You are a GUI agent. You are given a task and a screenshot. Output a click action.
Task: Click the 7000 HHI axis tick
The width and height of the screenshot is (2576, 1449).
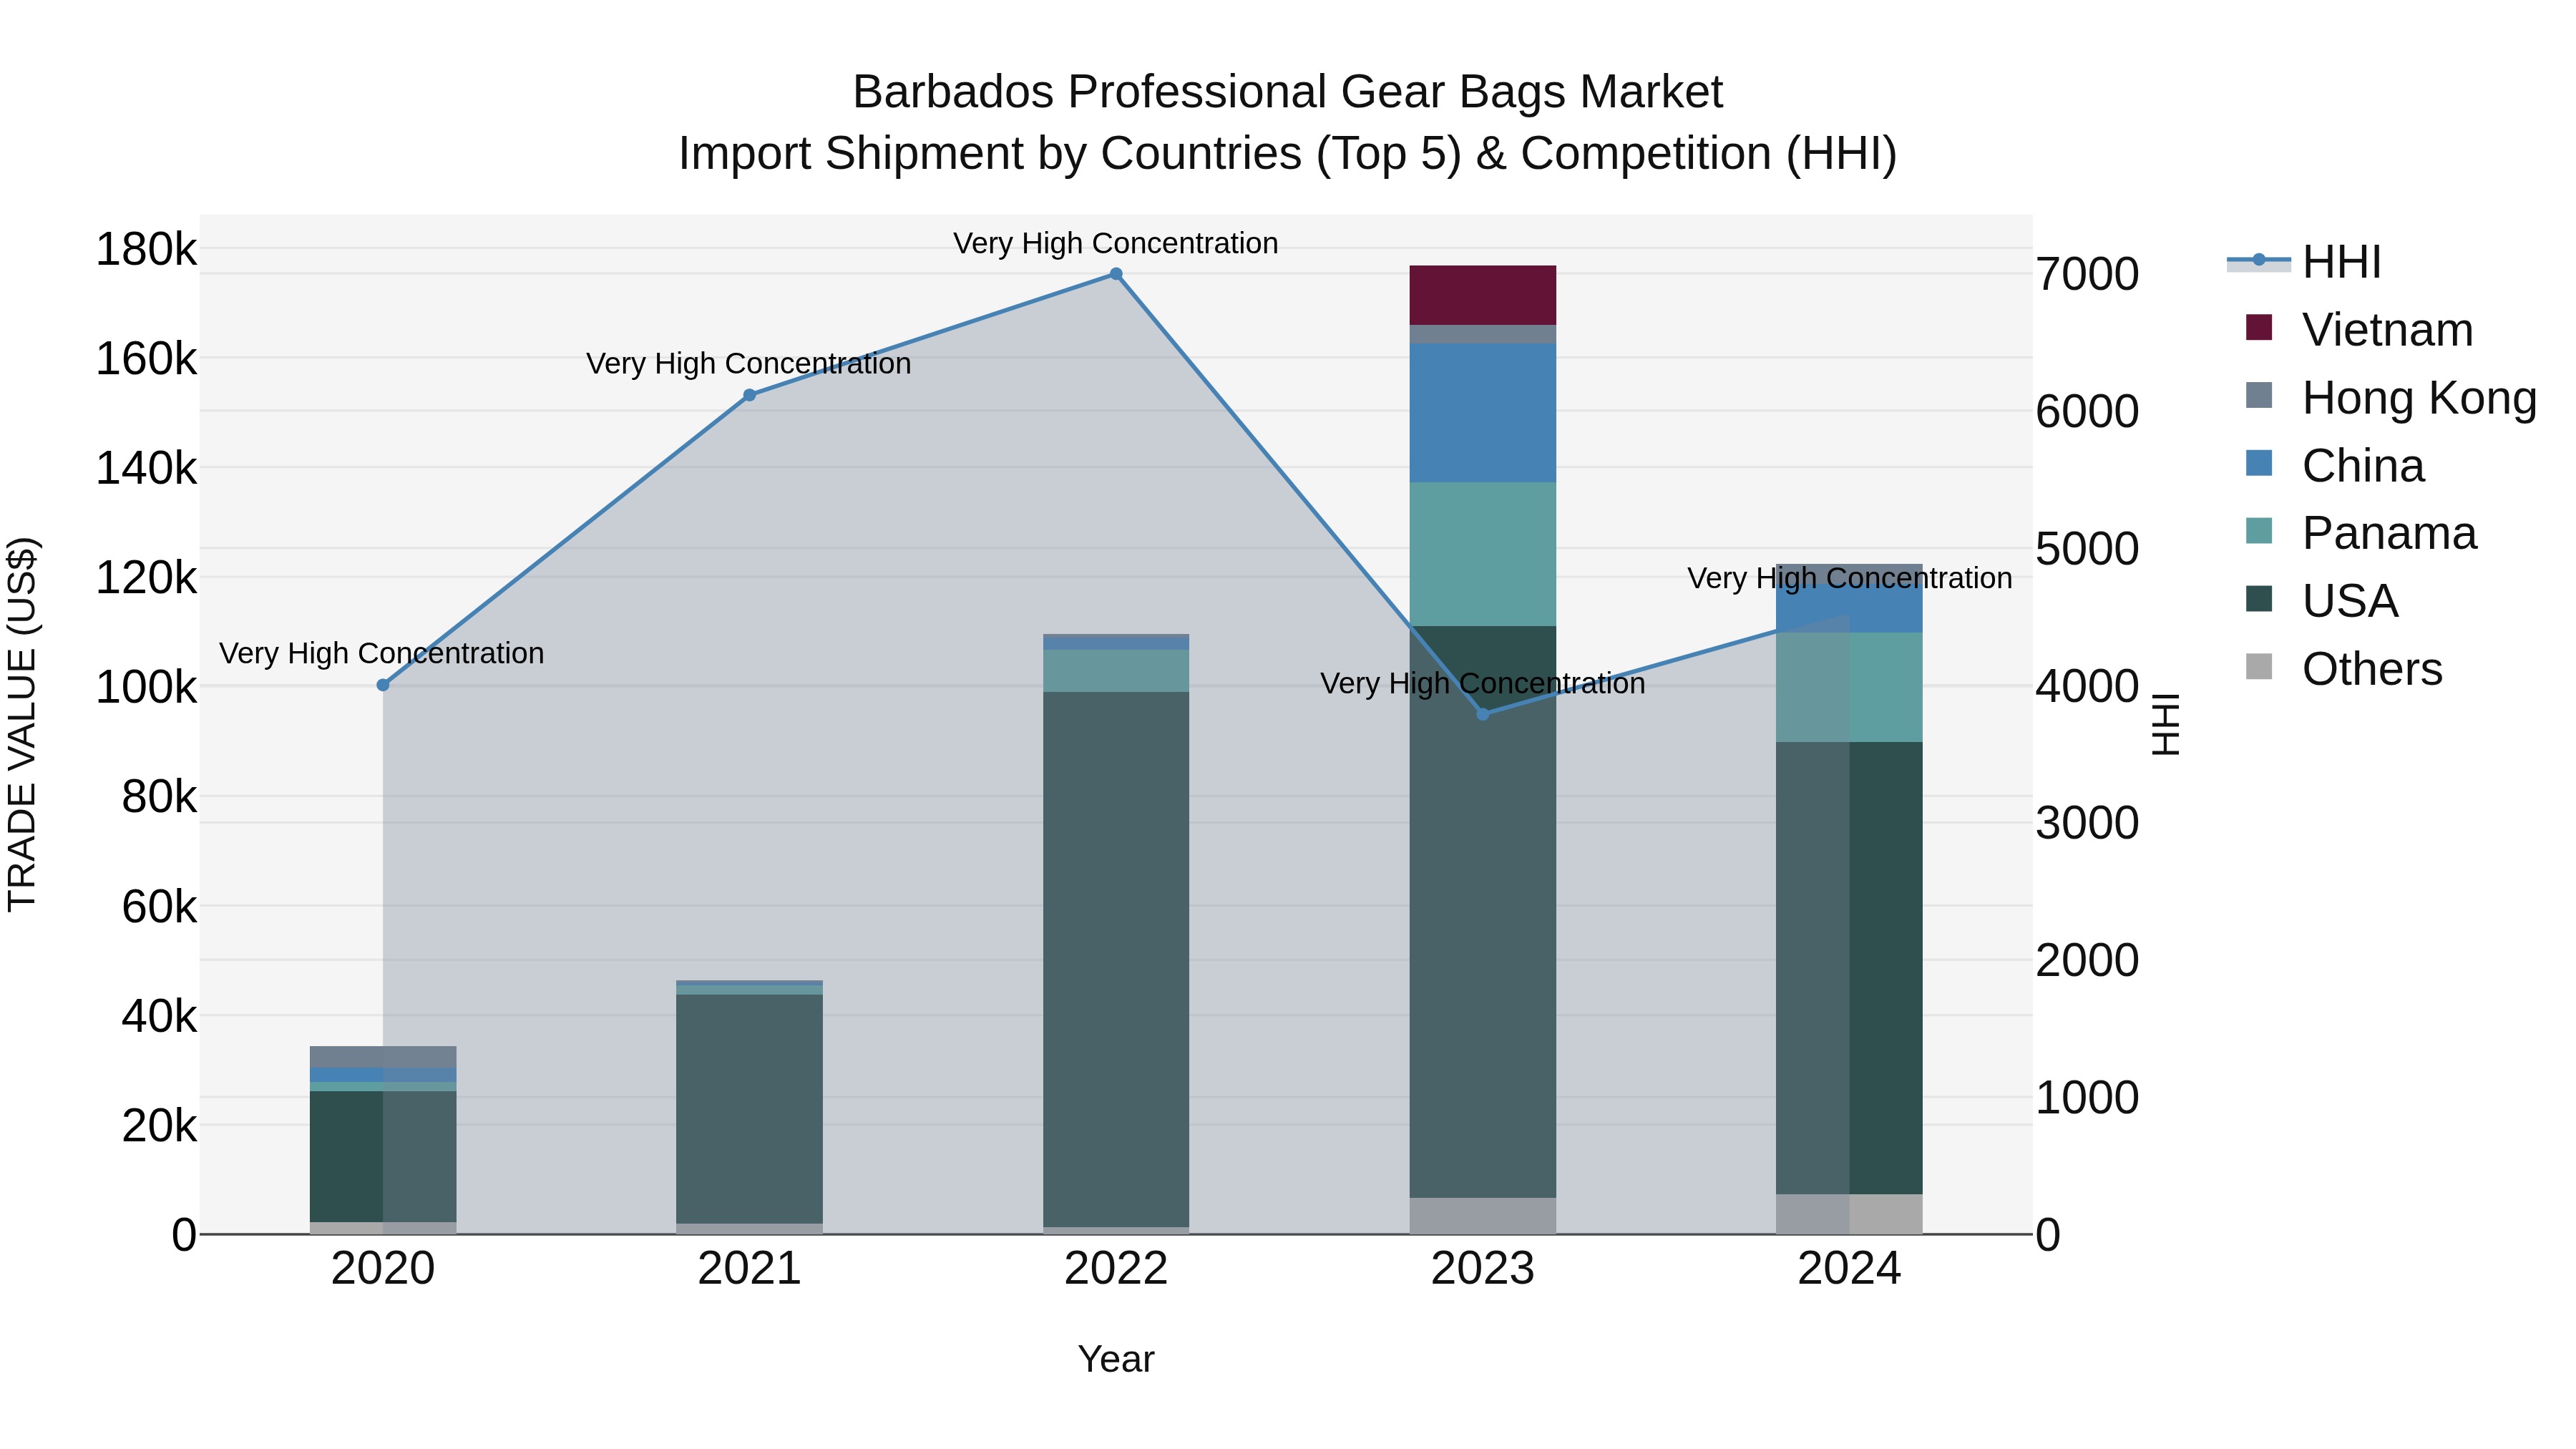pos(2087,275)
